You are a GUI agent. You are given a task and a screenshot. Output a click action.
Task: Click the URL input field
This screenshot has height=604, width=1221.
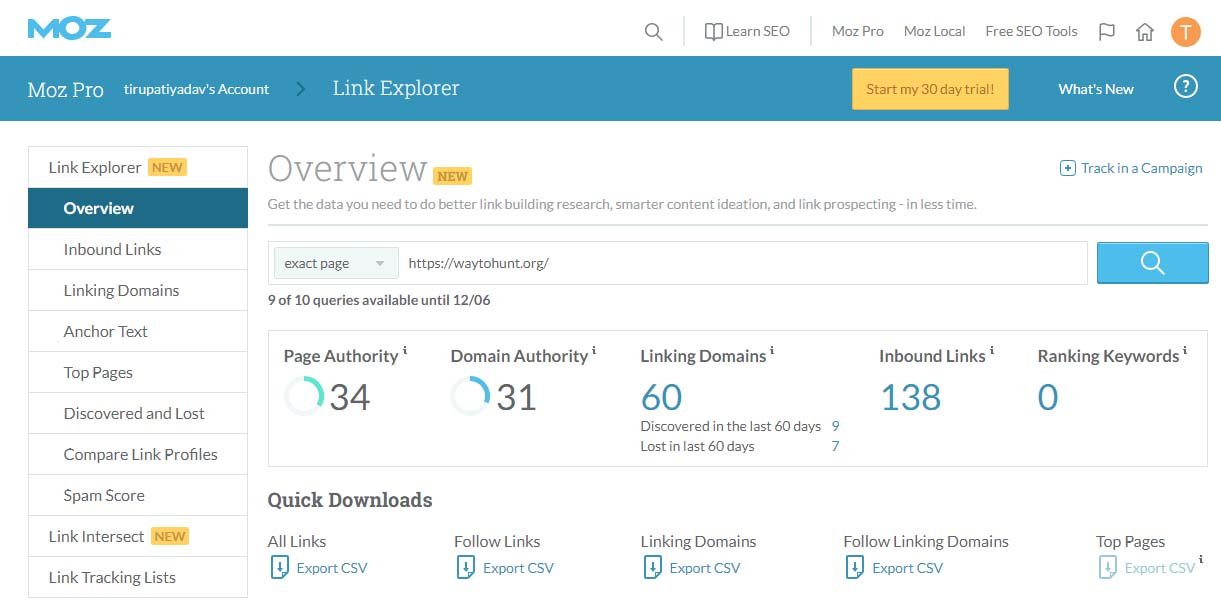(743, 263)
